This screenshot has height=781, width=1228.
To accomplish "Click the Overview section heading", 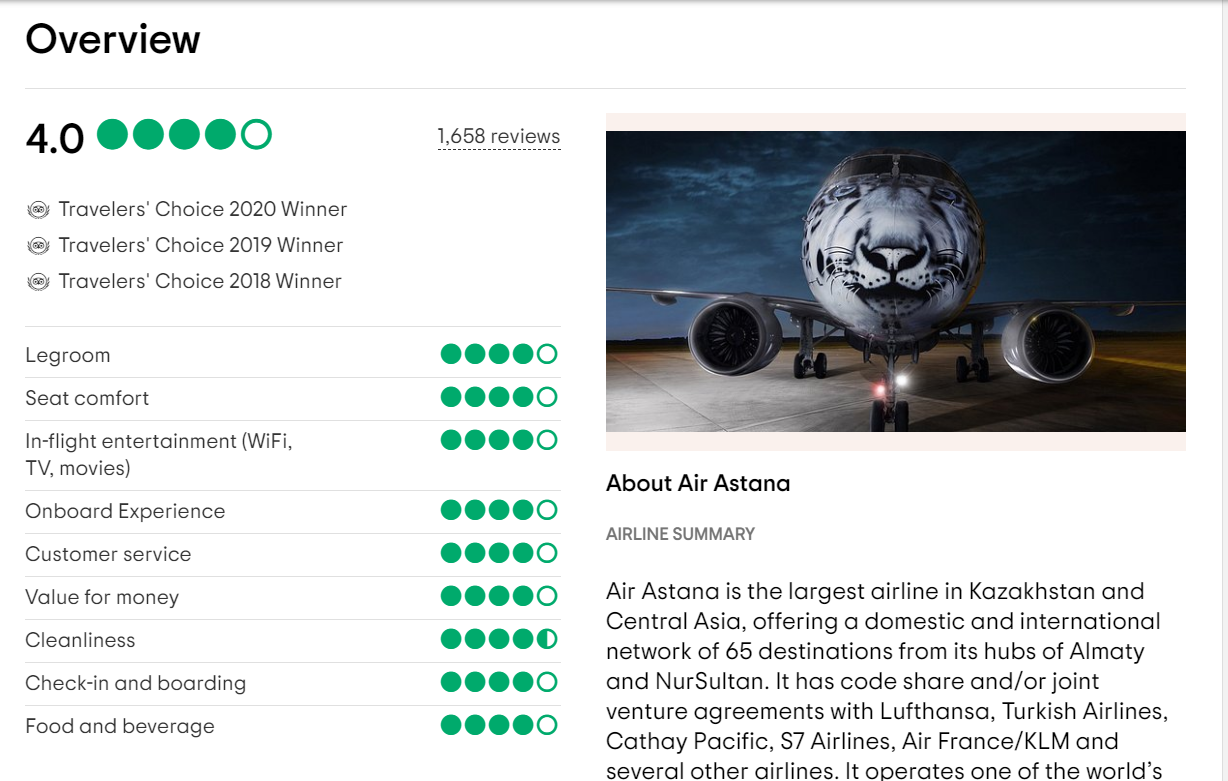I will [x=113, y=40].
